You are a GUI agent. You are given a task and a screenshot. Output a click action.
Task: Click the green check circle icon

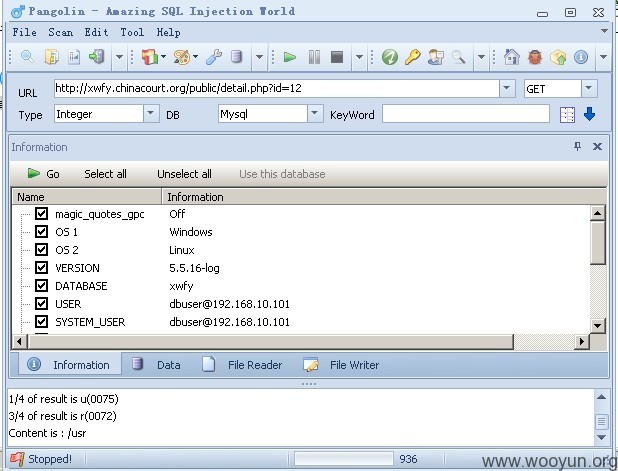pos(389,57)
